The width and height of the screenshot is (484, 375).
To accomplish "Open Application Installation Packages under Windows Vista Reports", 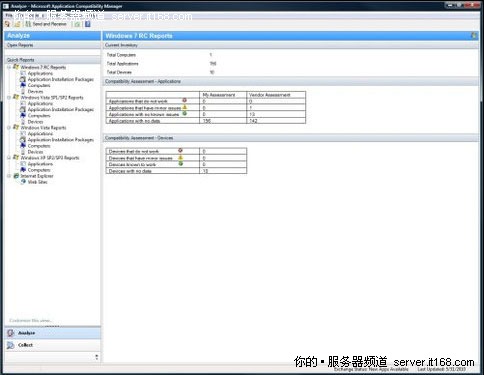I will [x=61, y=140].
